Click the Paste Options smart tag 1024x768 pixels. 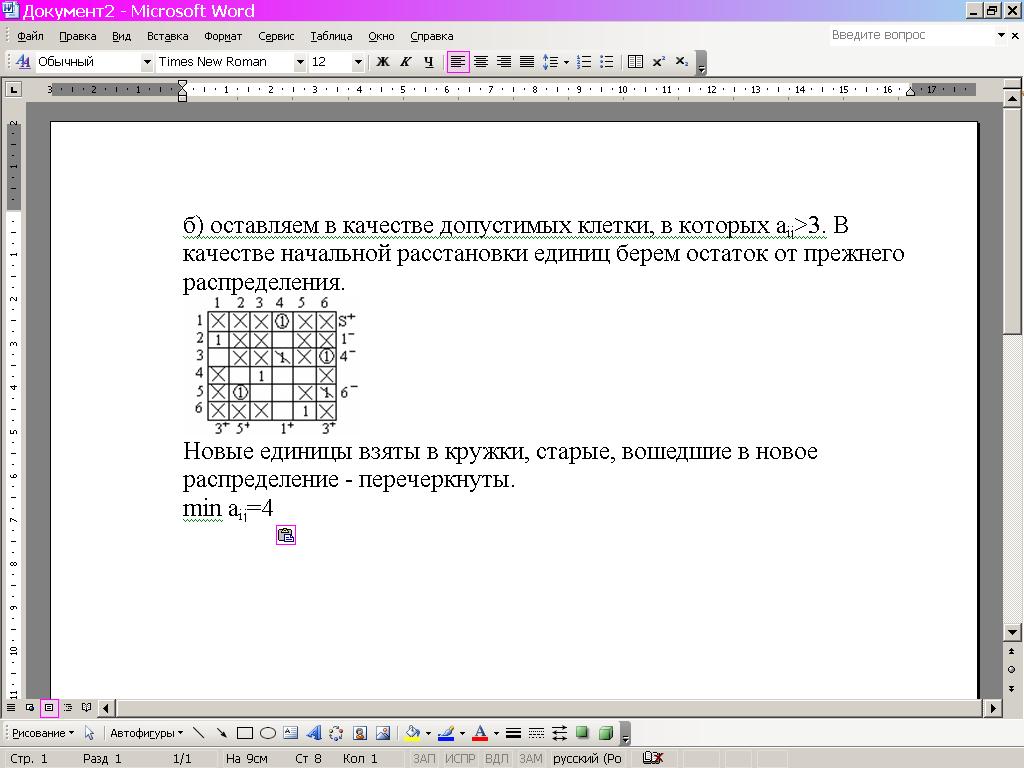(285, 536)
